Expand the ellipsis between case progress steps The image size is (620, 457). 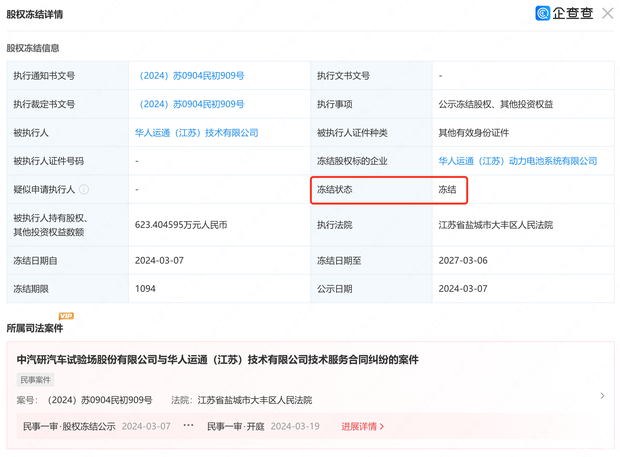pyautogui.click(x=189, y=425)
